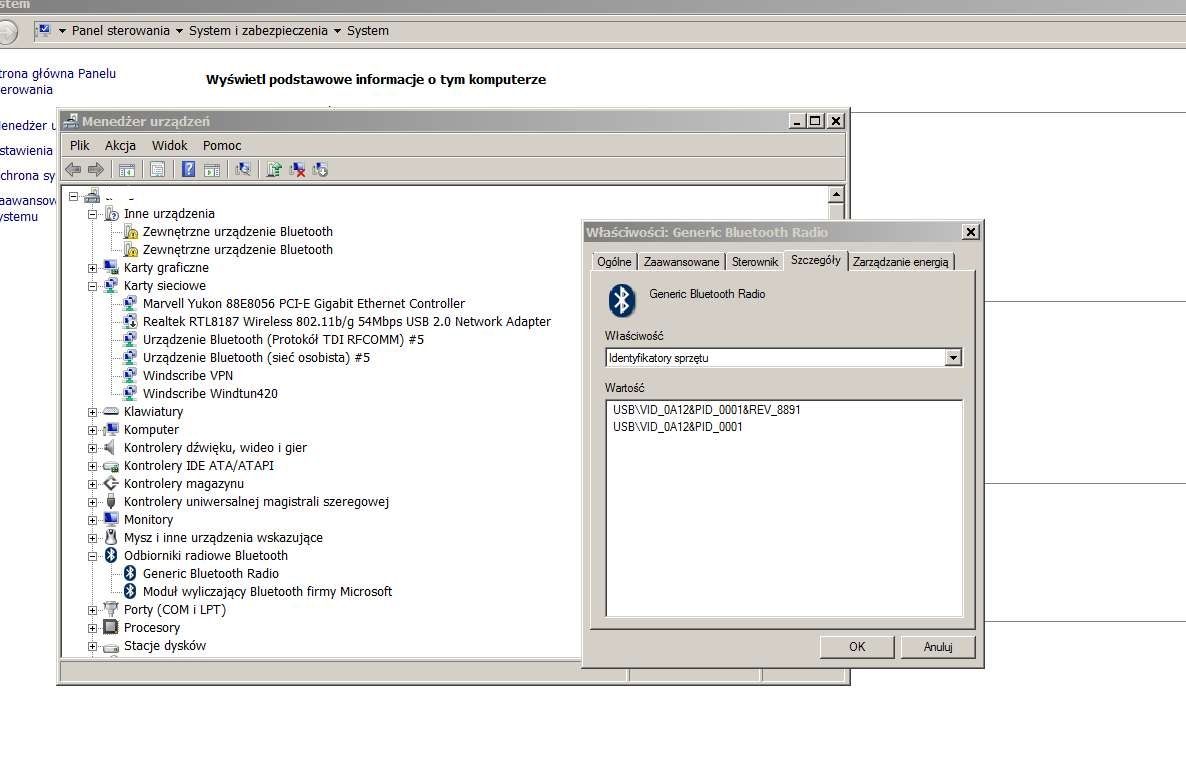The image size is (1186, 775).
Task: Click the Forward arrow in Device Manager toolbar
Action: tap(95, 169)
